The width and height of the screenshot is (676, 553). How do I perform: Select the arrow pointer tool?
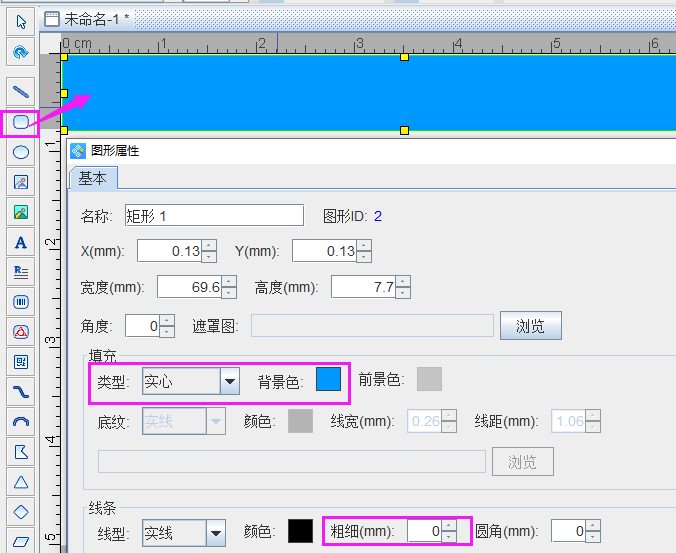coord(20,22)
